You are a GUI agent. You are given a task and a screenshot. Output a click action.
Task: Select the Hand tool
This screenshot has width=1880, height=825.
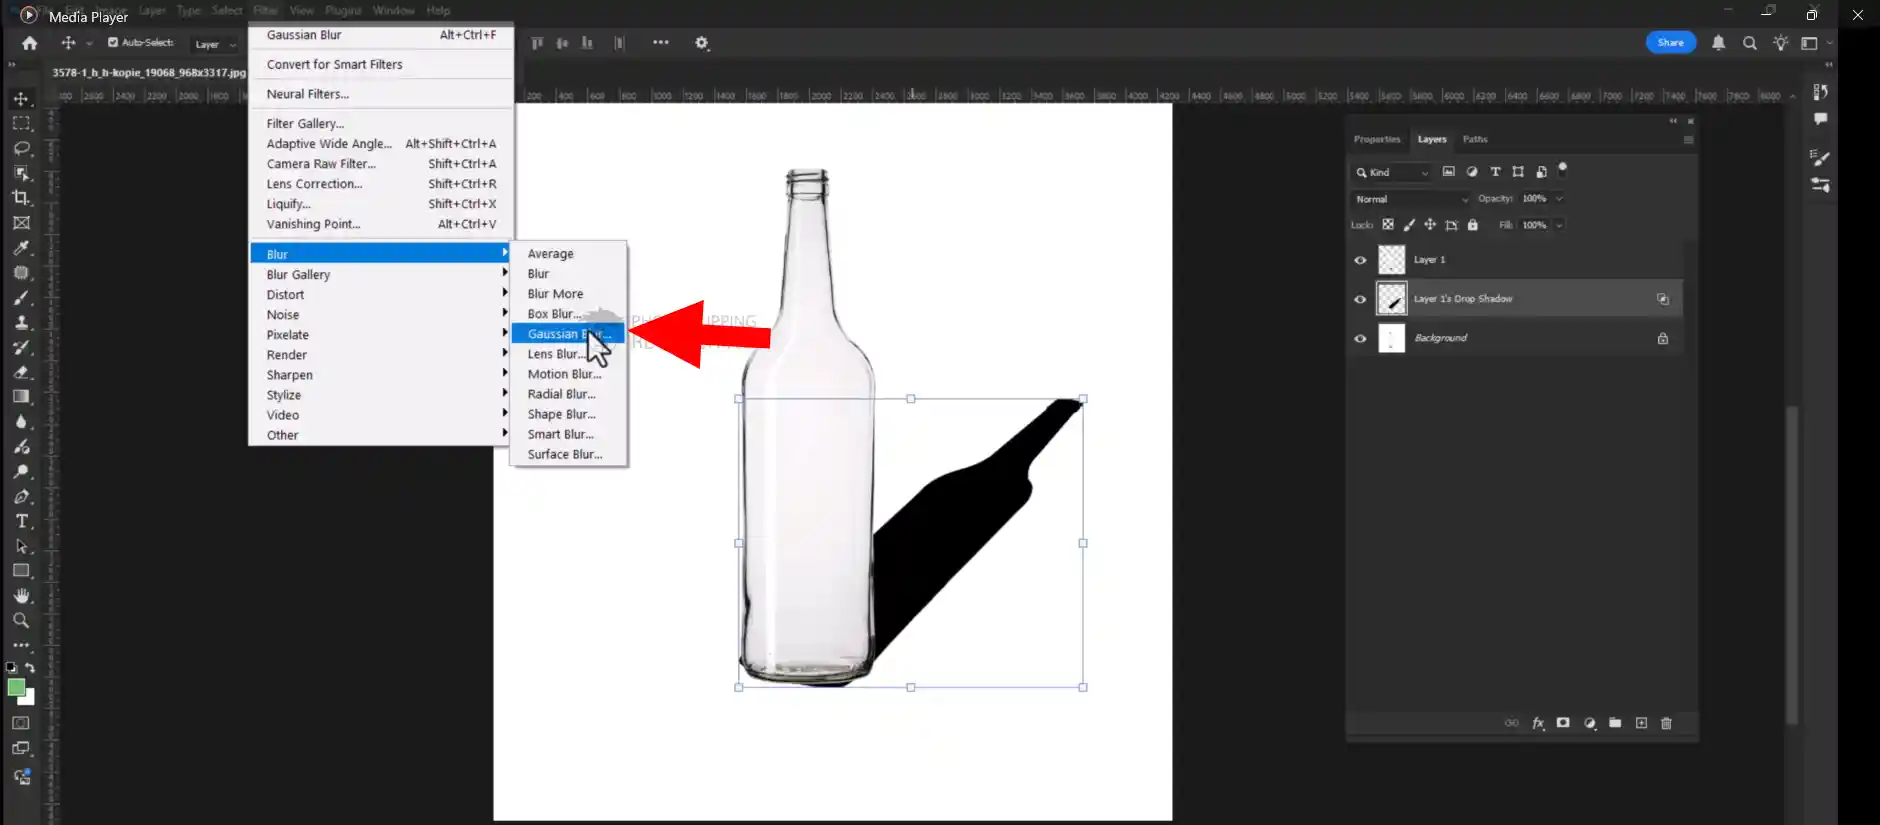(21, 596)
